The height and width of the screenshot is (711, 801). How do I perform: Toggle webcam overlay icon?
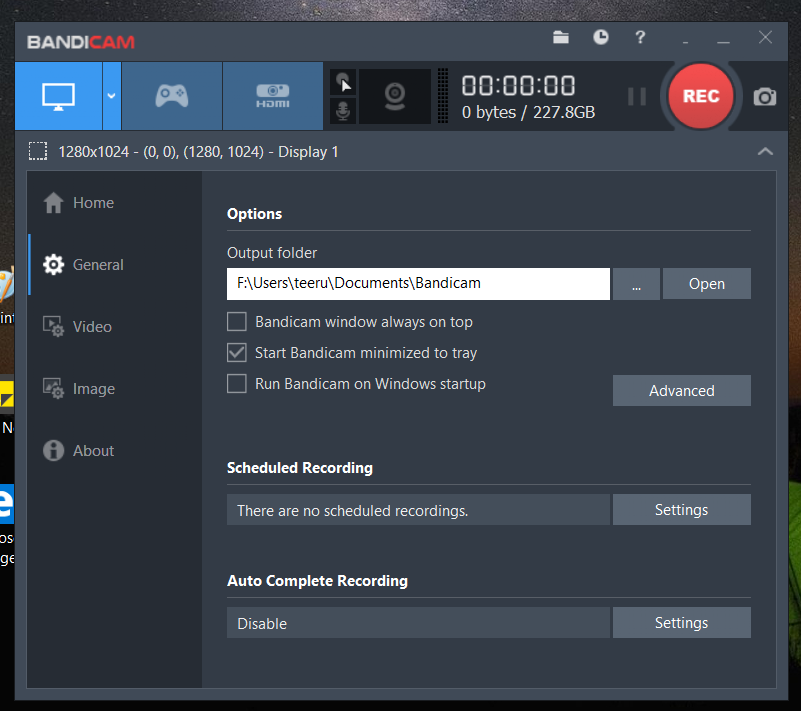395,96
